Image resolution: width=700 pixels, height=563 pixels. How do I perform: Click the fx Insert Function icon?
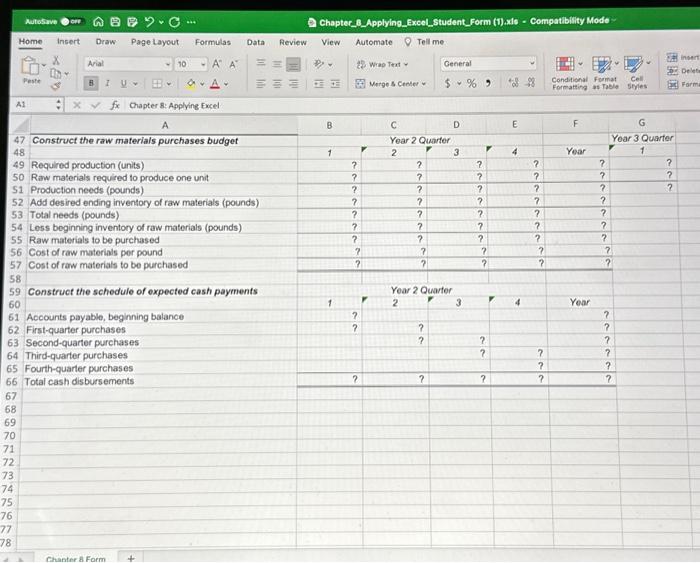tap(115, 105)
